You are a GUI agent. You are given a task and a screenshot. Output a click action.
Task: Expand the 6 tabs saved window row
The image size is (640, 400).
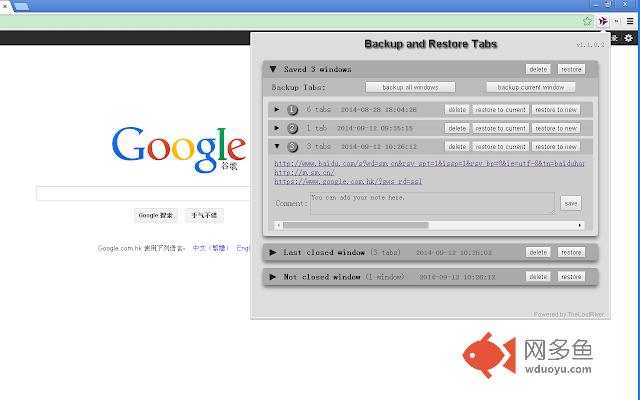tap(277, 109)
